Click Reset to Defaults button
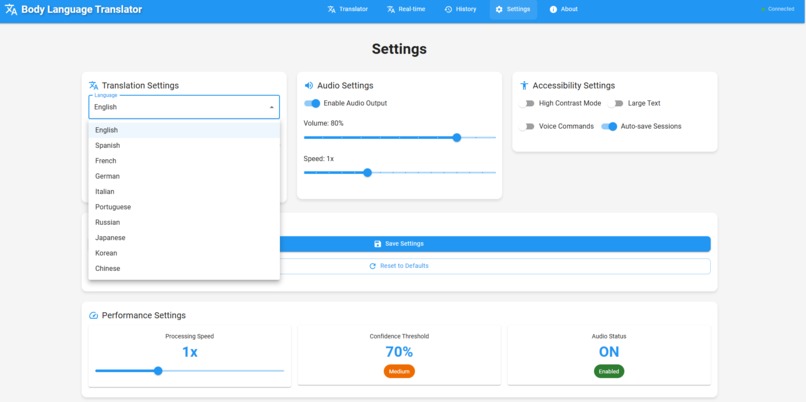The width and height of the screenshot is (806, 402). point(399,266)
